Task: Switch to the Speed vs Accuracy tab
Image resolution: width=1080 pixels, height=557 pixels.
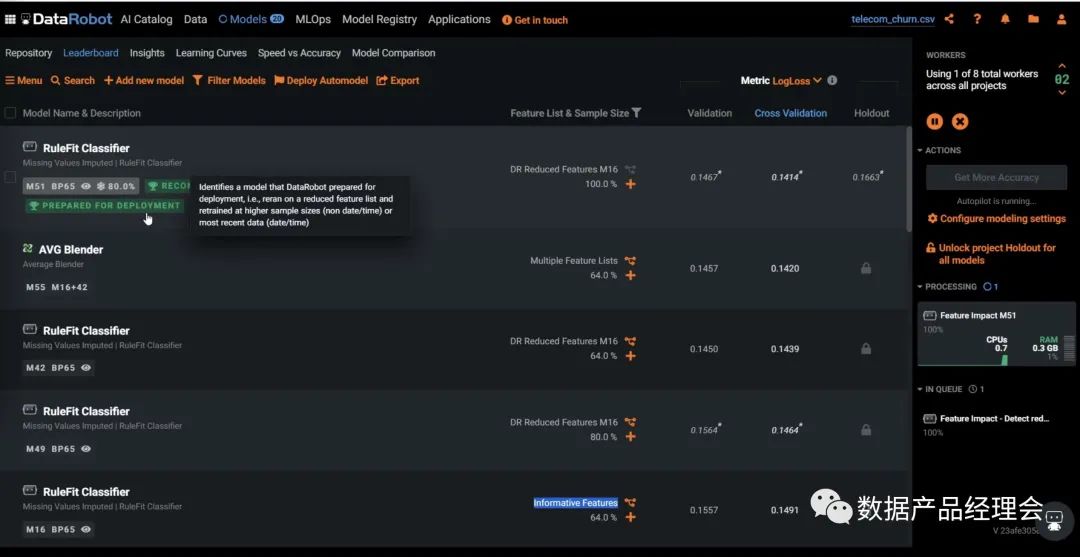Action: click(x=299, y=53)
